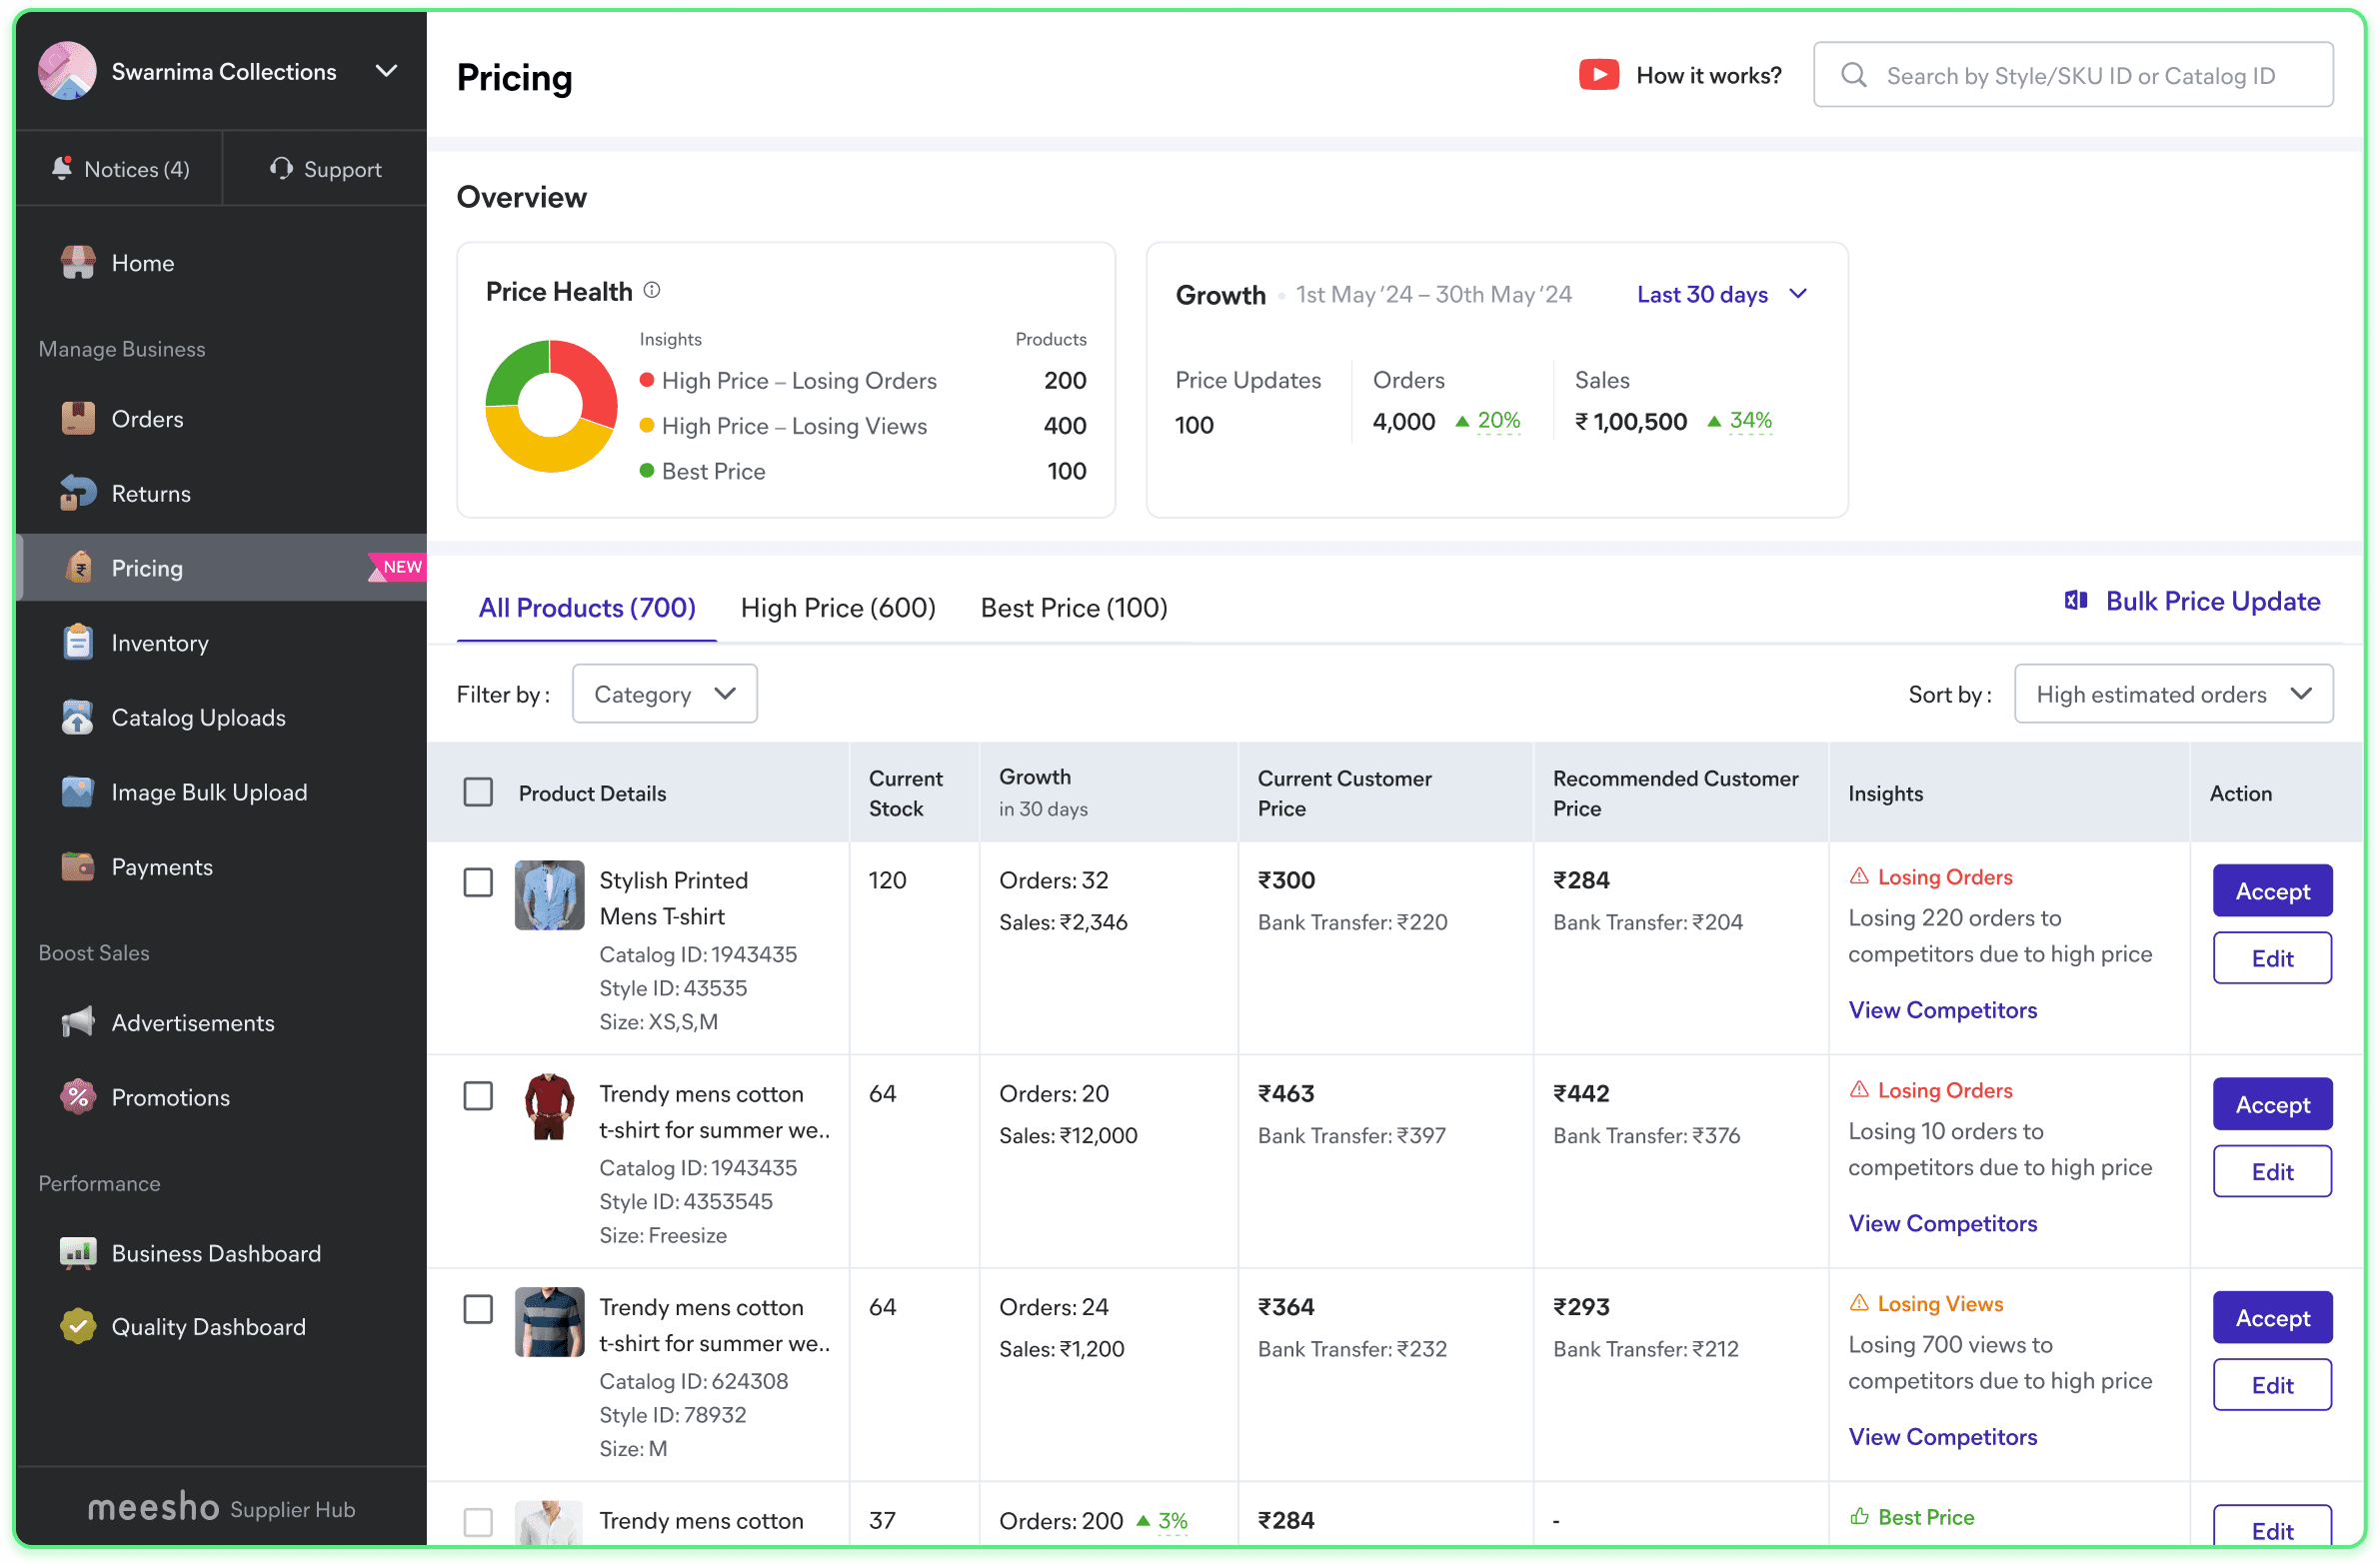Click the YouTube How it works icon
2380x1565 pixels.
tap(1599, 75)
